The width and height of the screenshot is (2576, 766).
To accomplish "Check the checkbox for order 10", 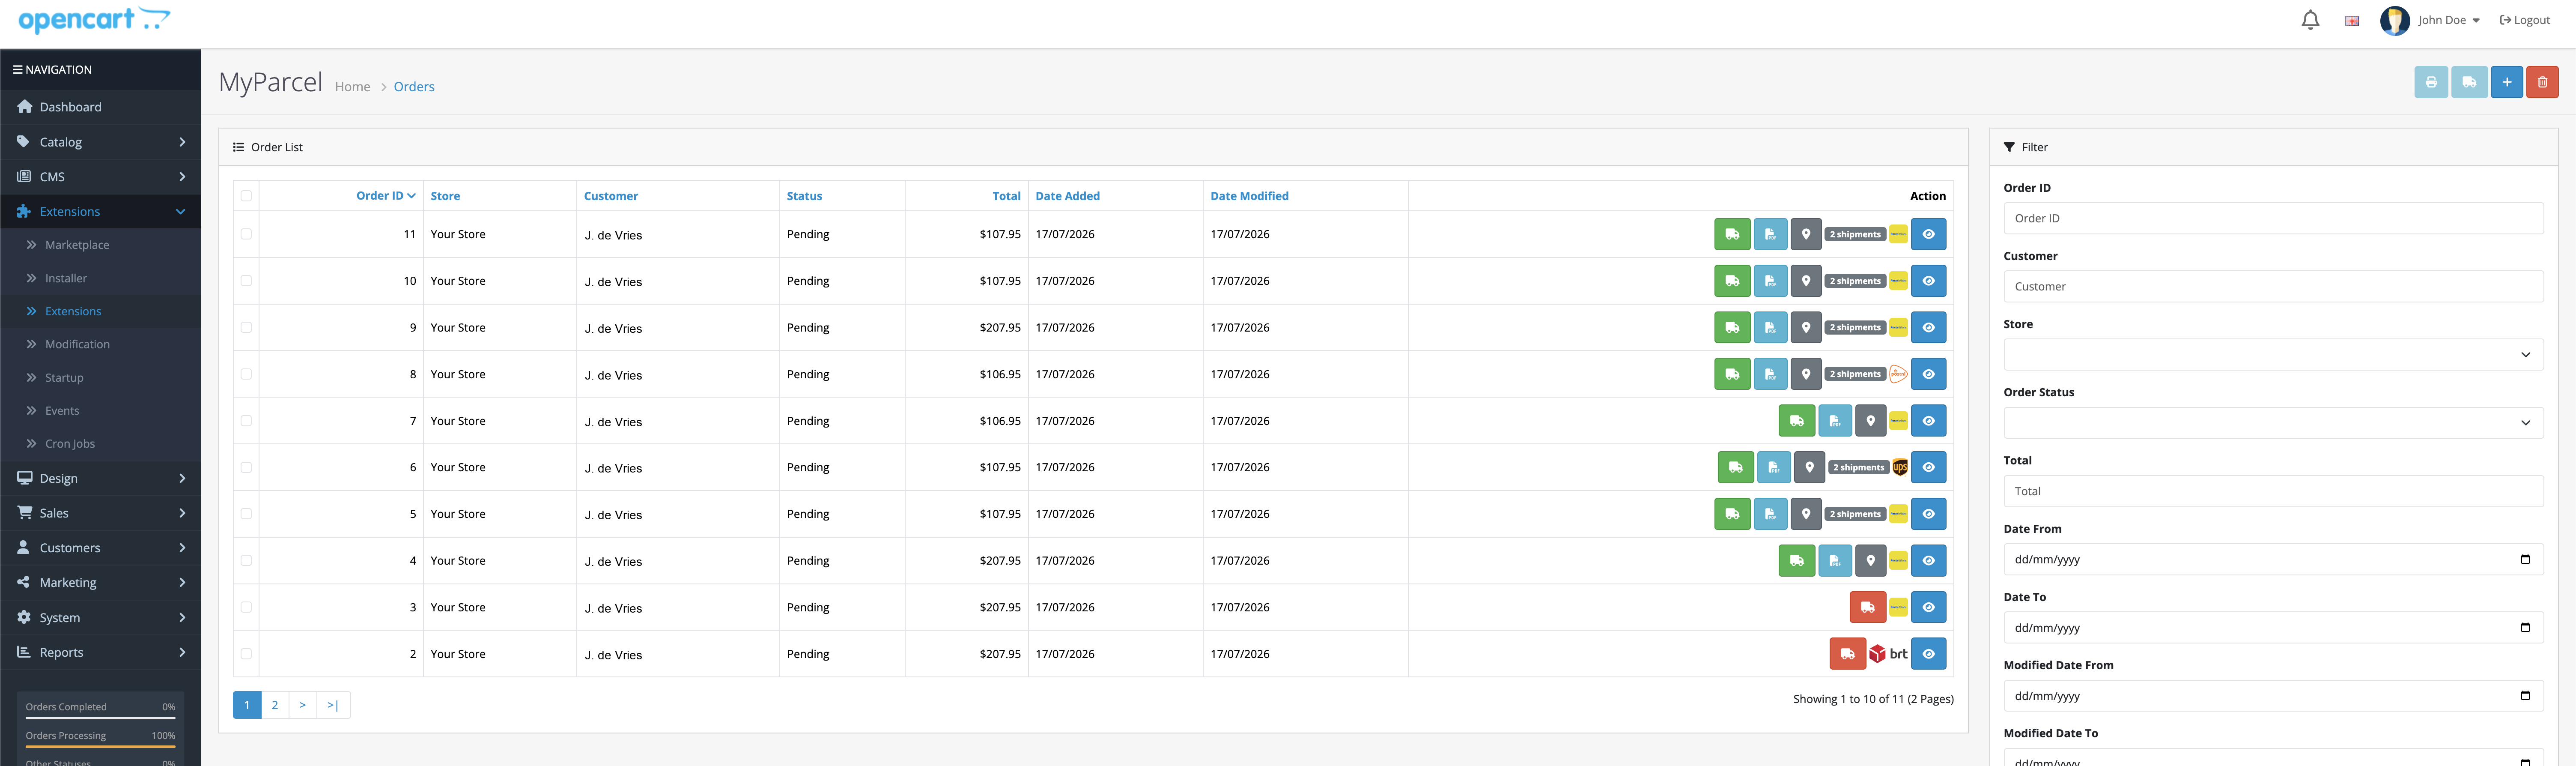I will tap(246, 281).
